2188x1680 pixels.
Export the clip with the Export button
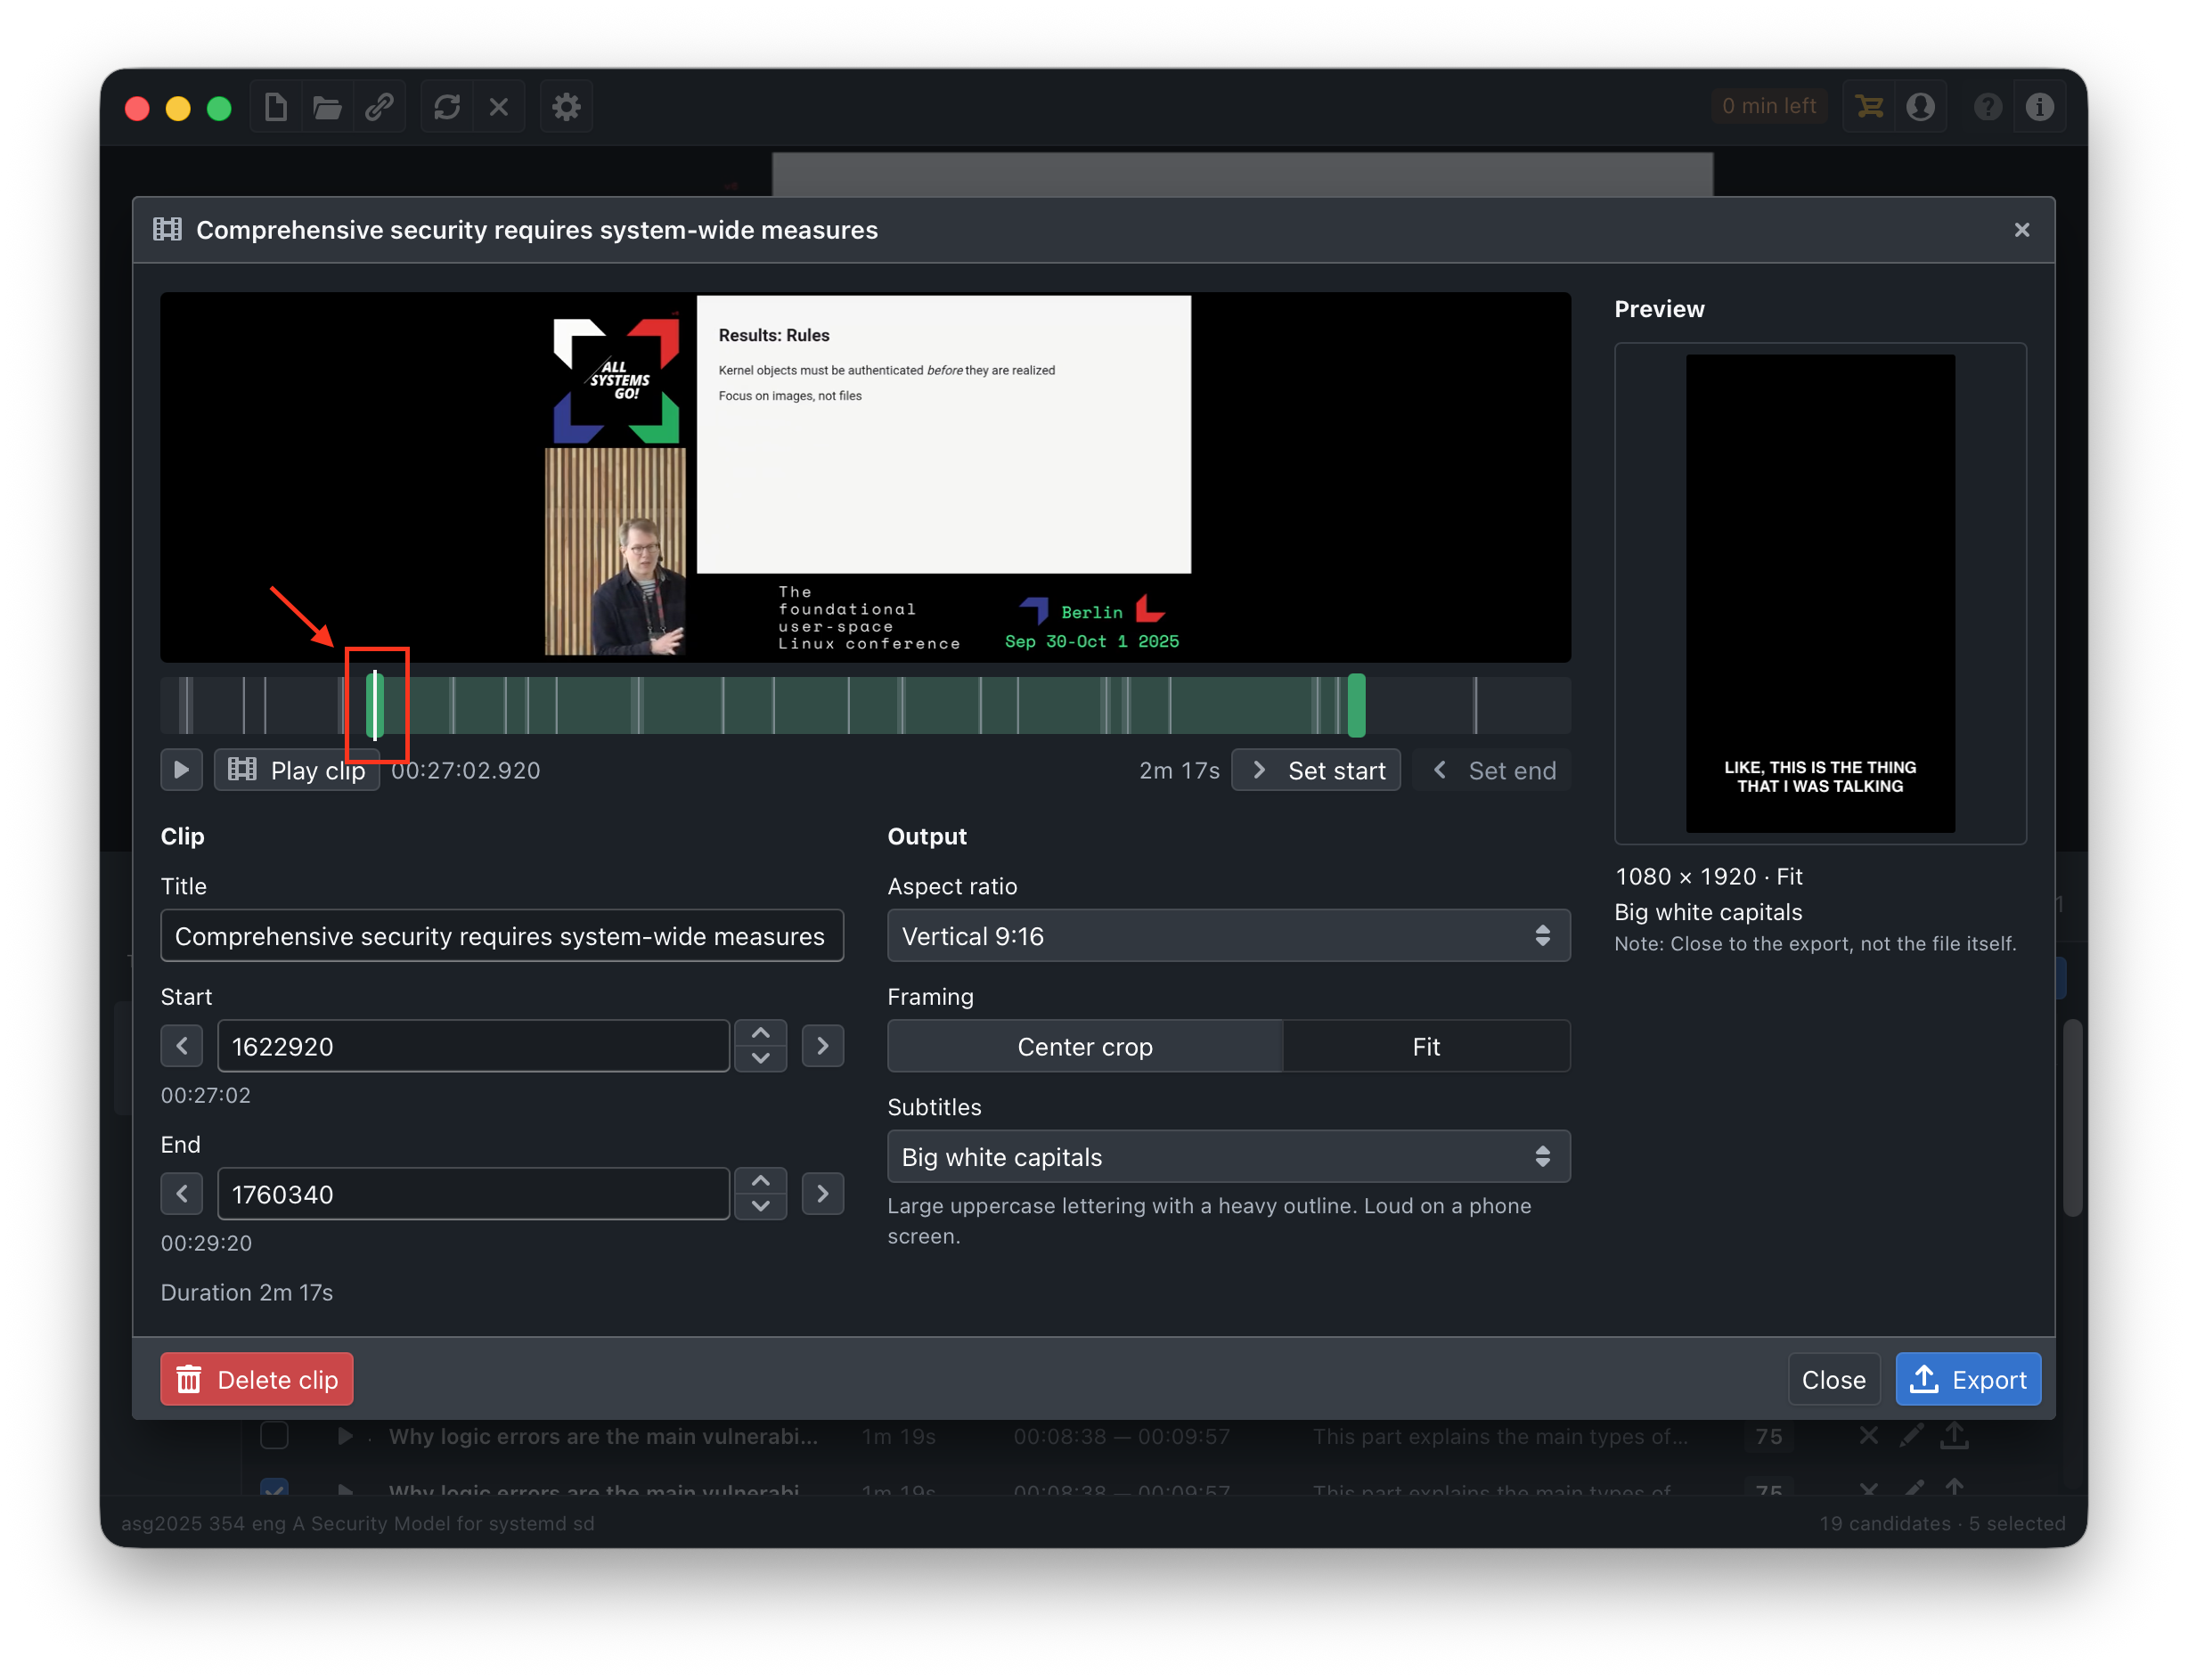[1968, 1380]
